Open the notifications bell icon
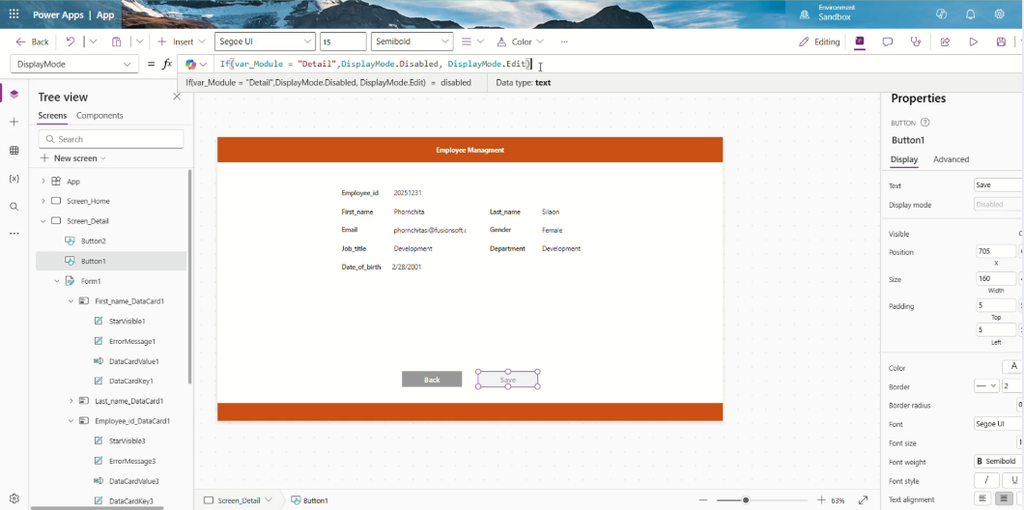 pos(970,14)
